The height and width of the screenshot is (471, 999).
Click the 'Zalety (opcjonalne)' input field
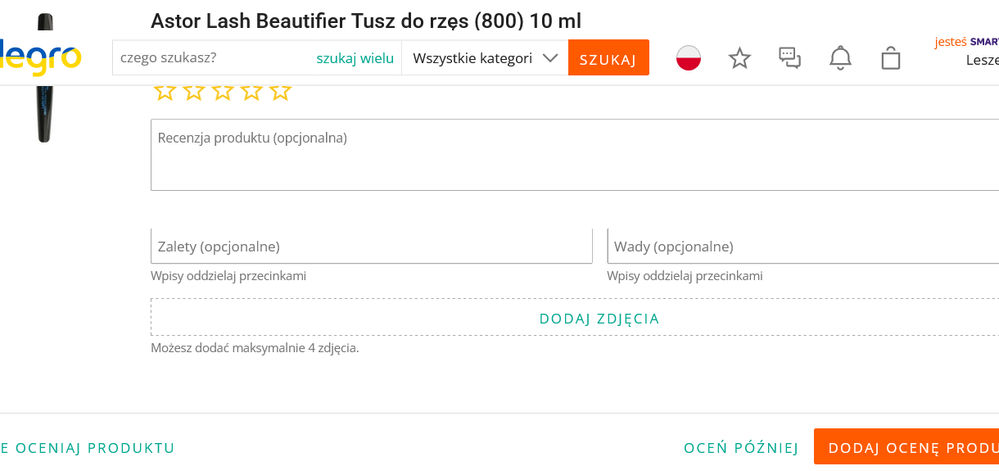click(x=371, y=246)
